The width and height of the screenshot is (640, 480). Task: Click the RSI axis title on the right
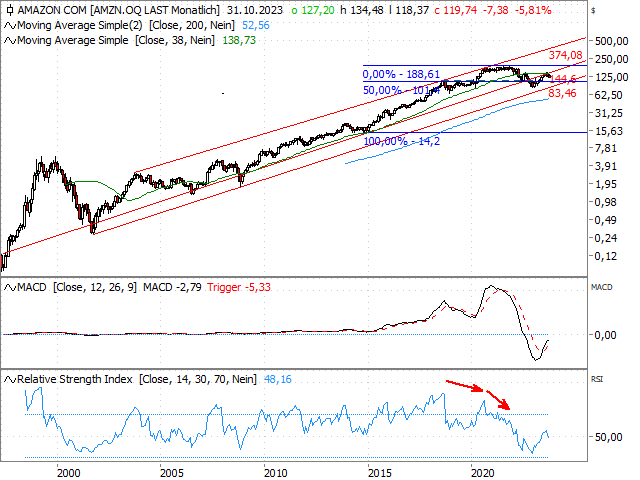pos(597,380)
